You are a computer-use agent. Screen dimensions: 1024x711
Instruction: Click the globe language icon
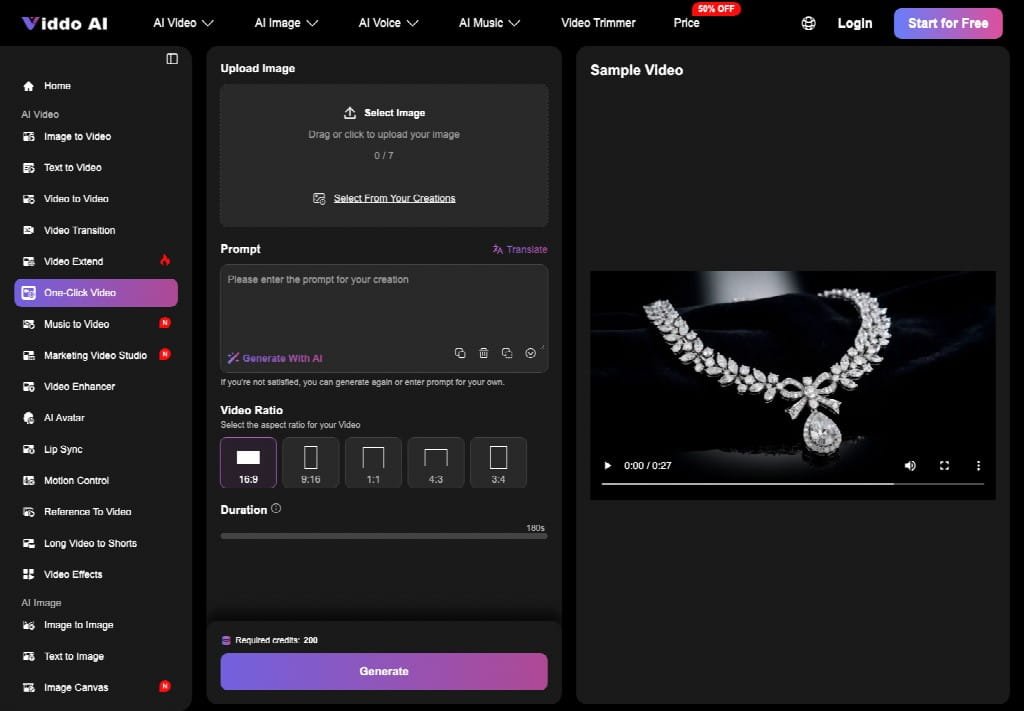tap(808, 24)
